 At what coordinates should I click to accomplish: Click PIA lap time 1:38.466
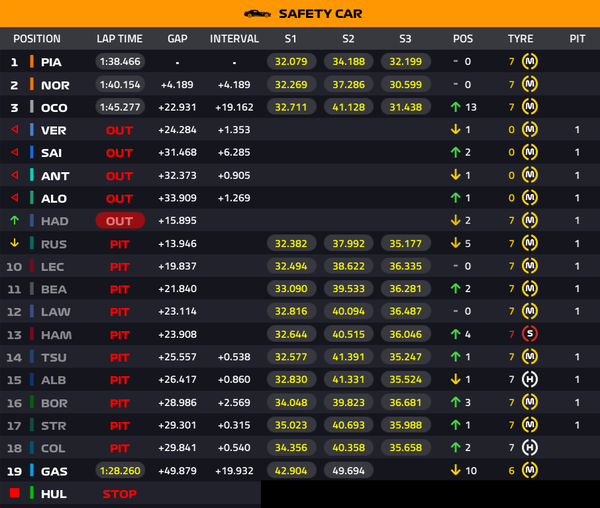click(x=120, y=62)
